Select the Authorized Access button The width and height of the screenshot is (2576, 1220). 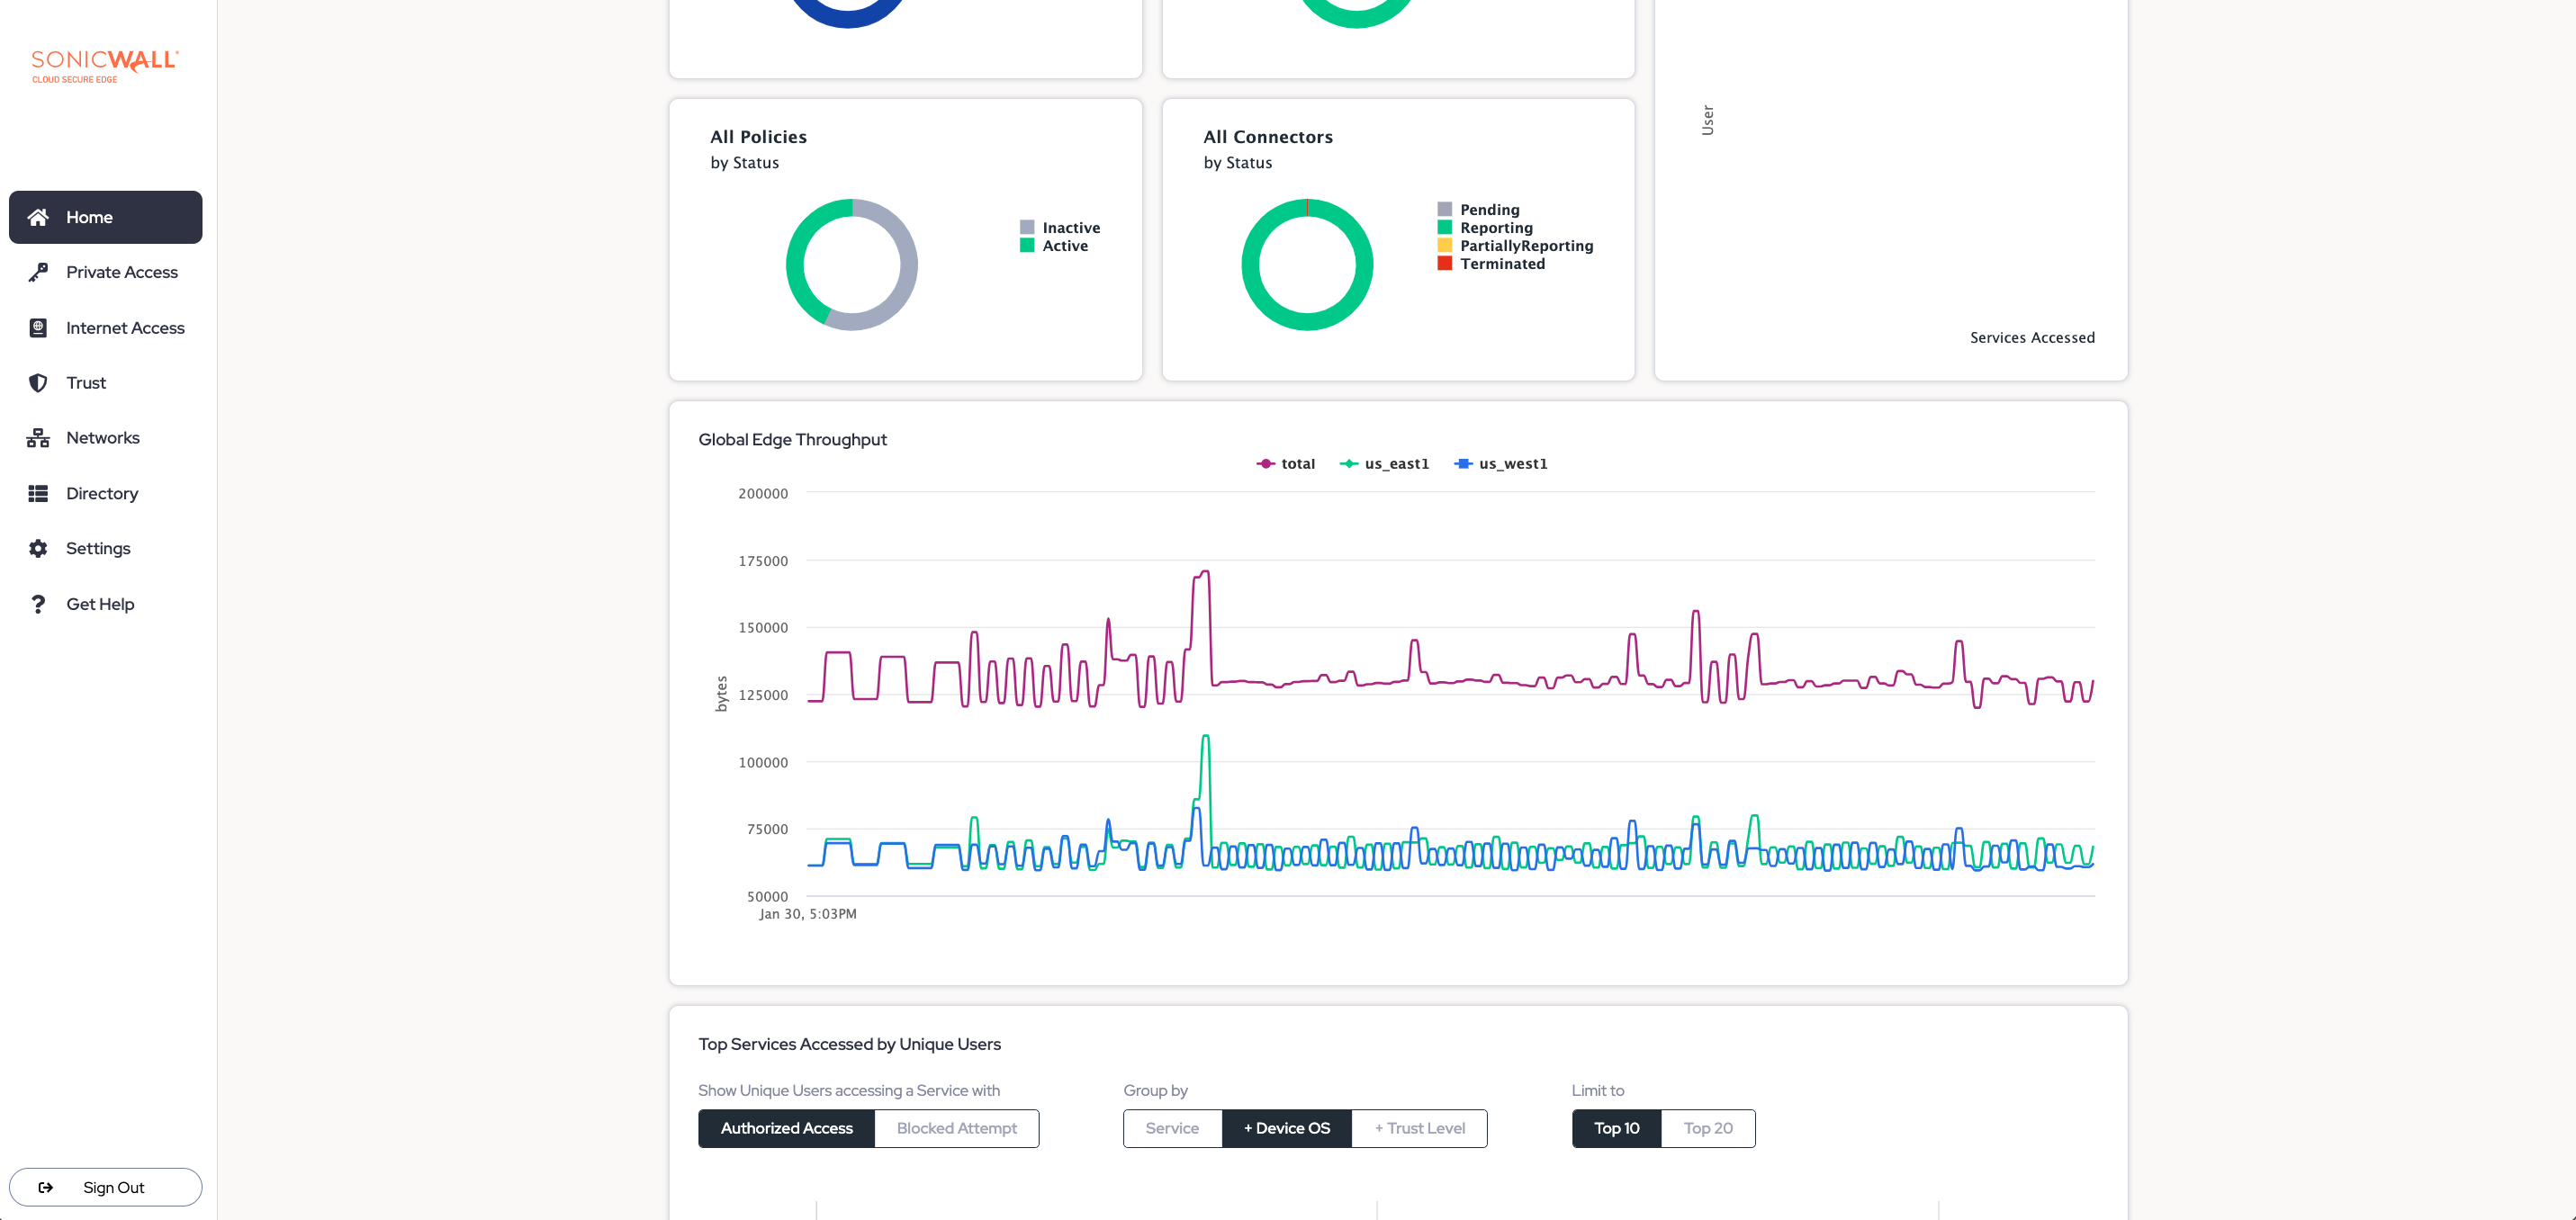786,1128
